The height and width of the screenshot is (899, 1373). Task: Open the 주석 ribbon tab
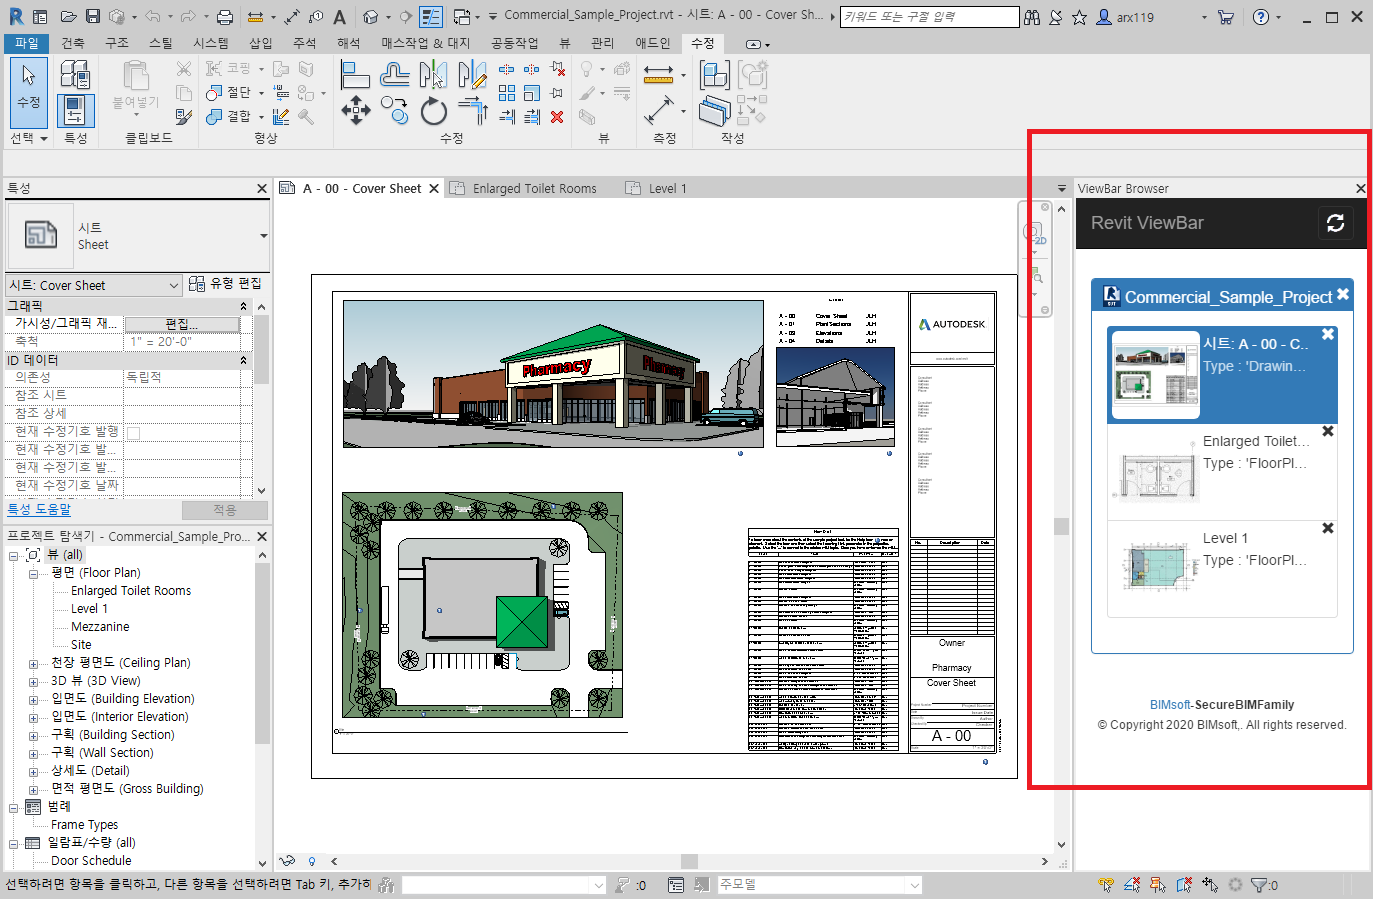(x=304, y=44)
